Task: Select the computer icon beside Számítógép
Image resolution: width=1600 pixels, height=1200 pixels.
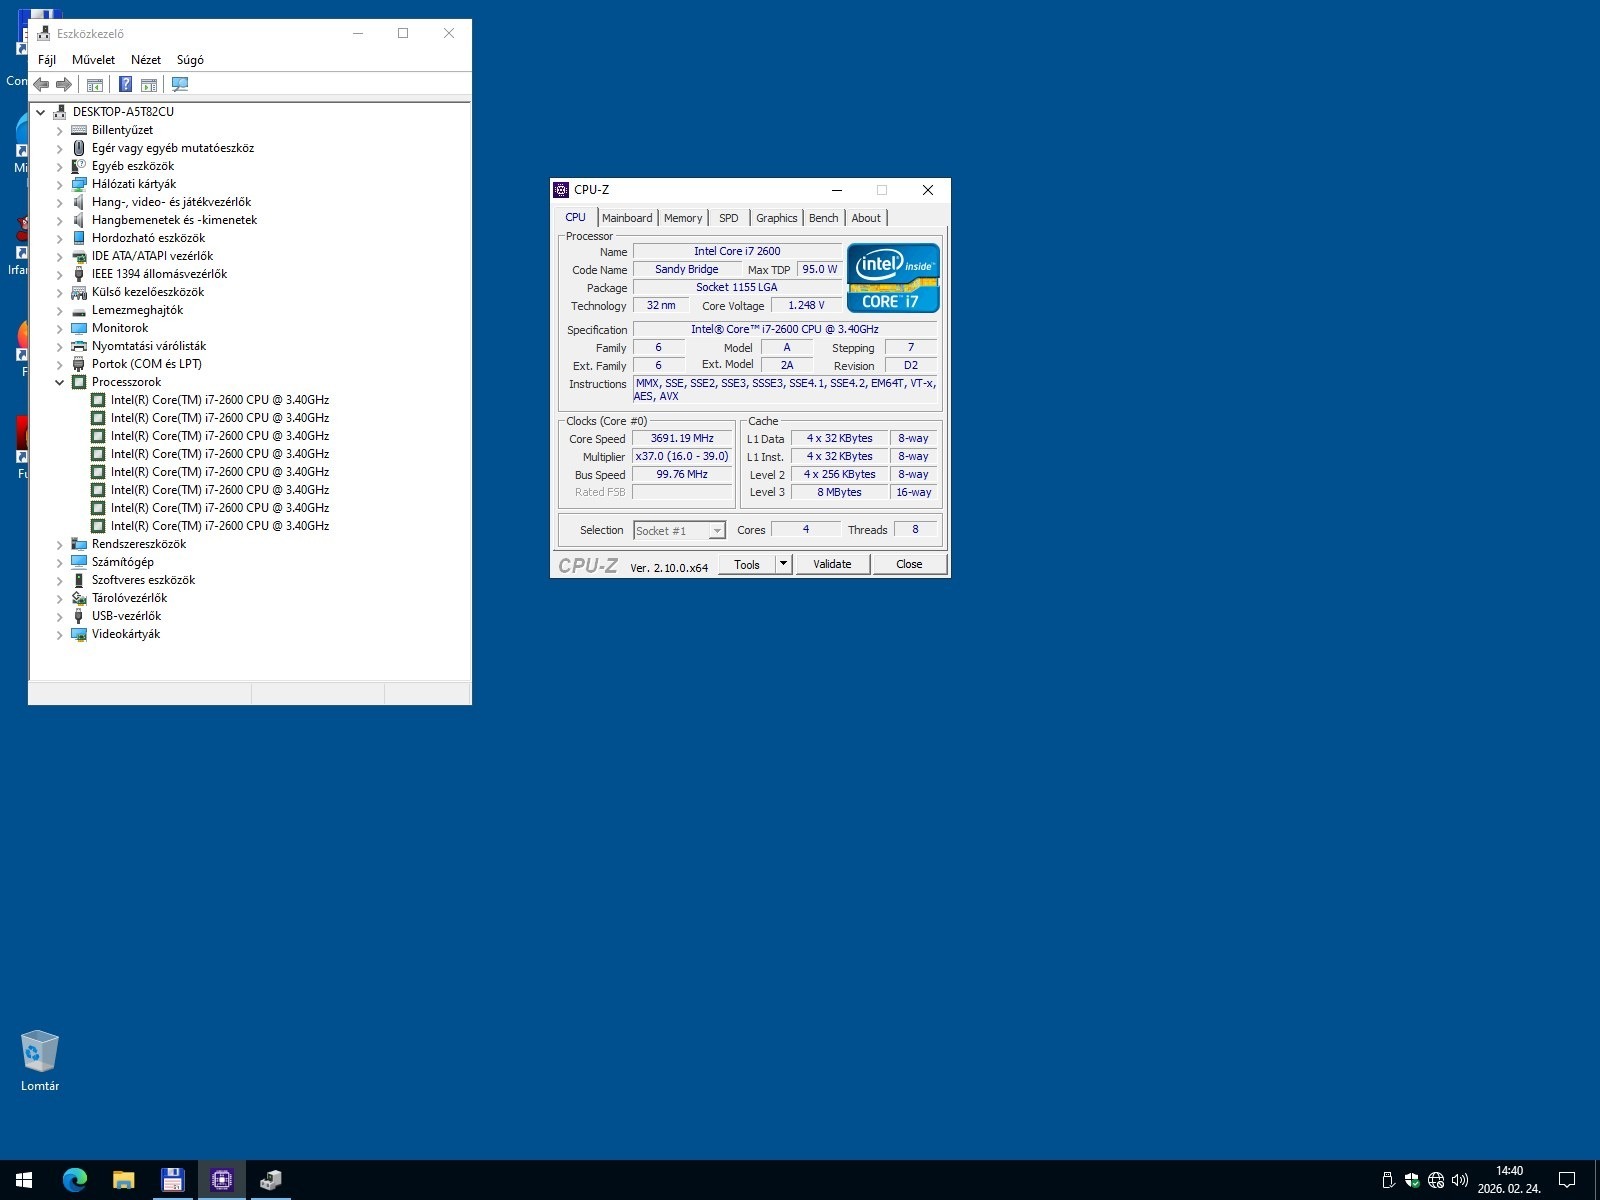Action: 79,562
